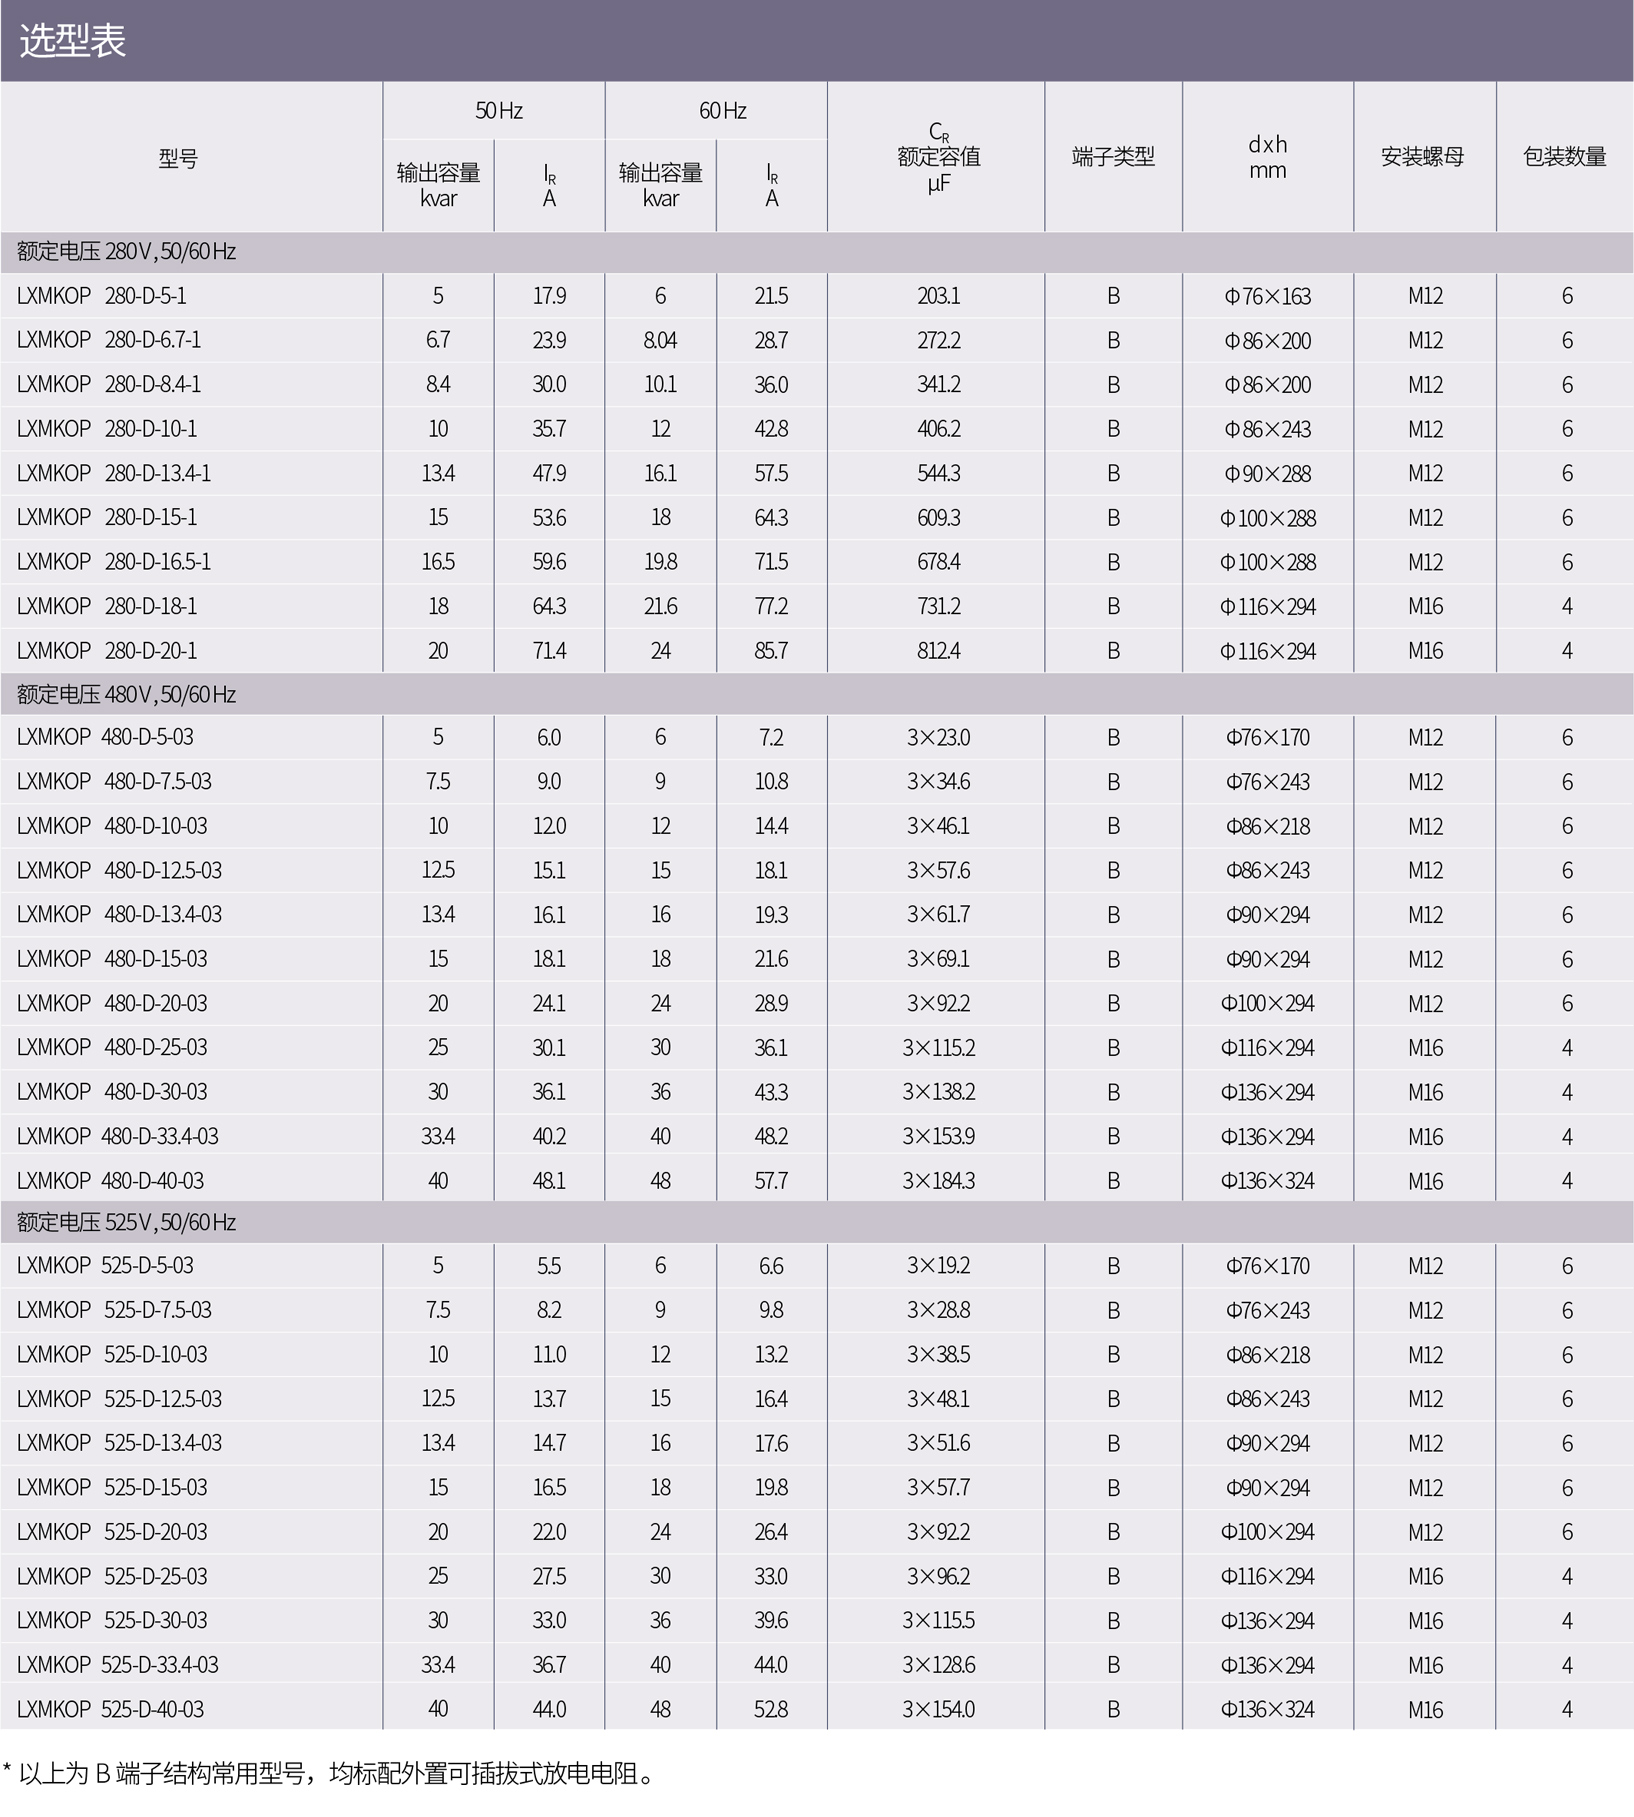Select model LXMKOP 280-D-20-1
The image size is (1634, 1817).
[x=107, y=651]
